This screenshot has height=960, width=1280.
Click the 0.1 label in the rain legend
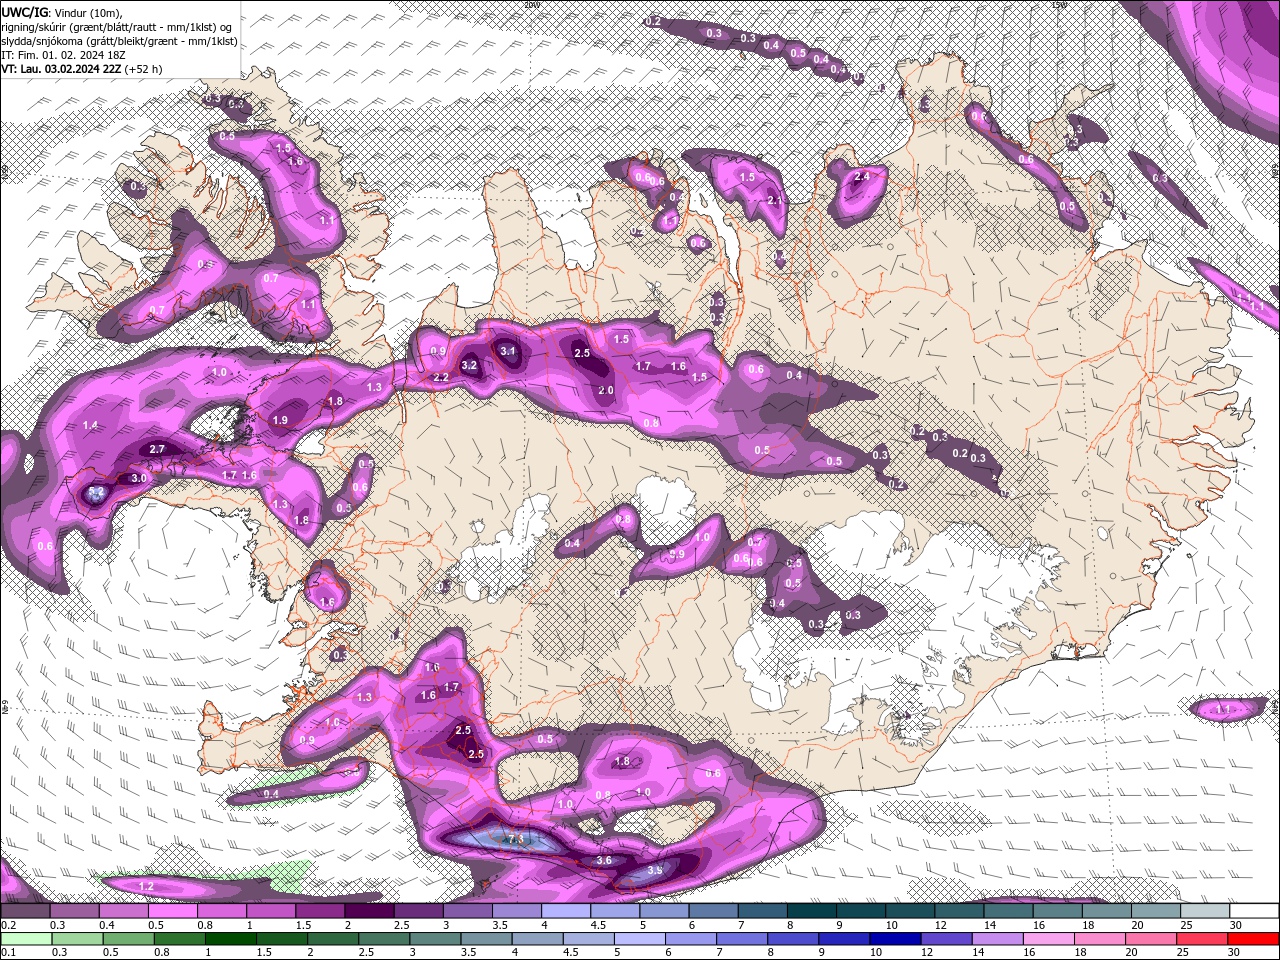(8, 953)
